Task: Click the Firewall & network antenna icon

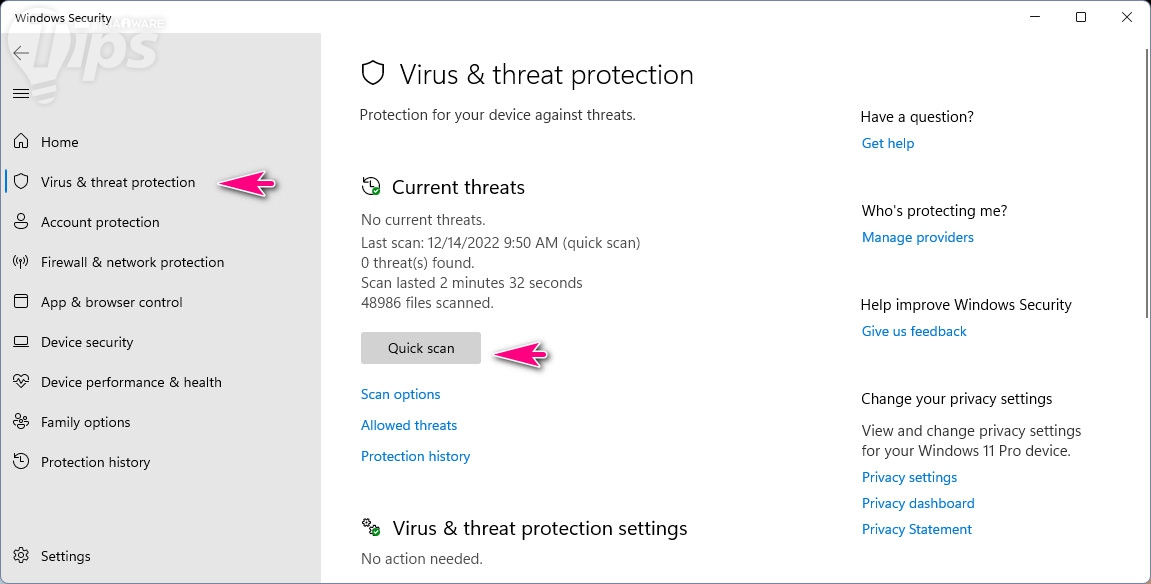Action: pos(21,262)
